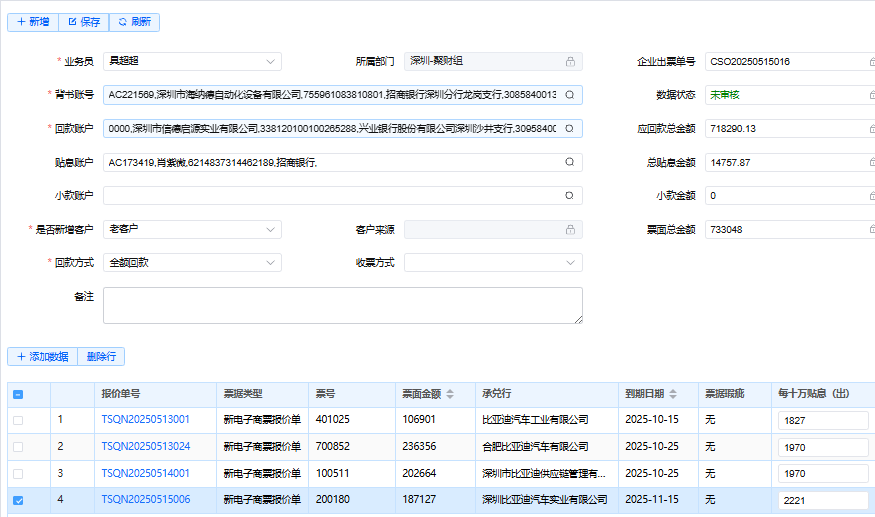Click the search icon in 小款账户 field
This screenshot has height=517, width=875.
pos(570,196)
